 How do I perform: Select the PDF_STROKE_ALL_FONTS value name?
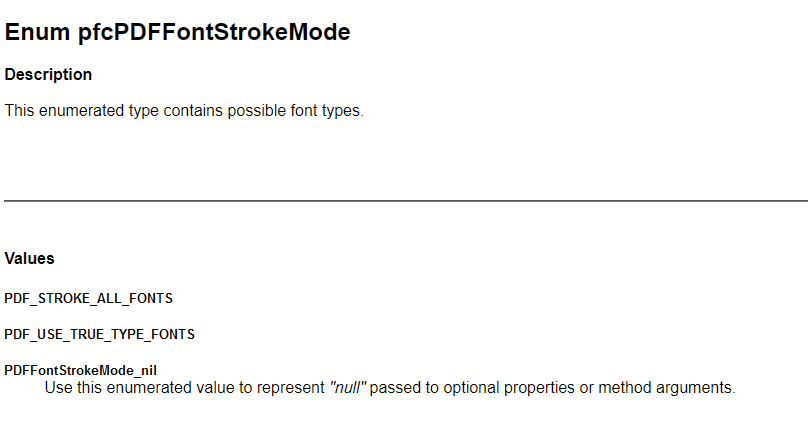(x=89, y=298)
